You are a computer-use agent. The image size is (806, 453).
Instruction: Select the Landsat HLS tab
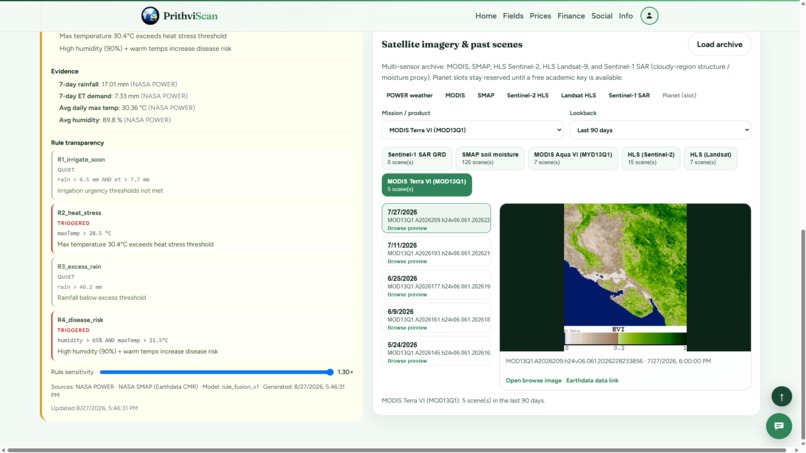point(578,95)
